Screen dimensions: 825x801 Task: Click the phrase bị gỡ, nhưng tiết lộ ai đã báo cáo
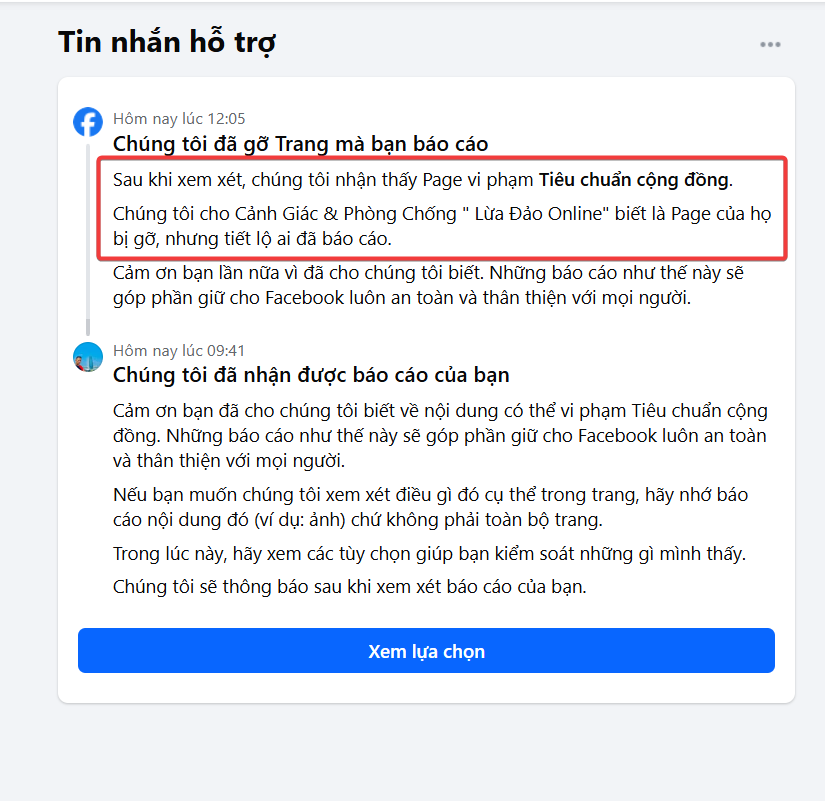pos(252,239)
